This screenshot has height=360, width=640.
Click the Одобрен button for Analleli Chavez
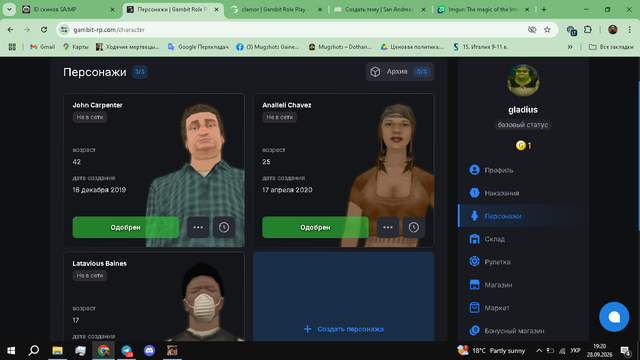click(315, 227)
